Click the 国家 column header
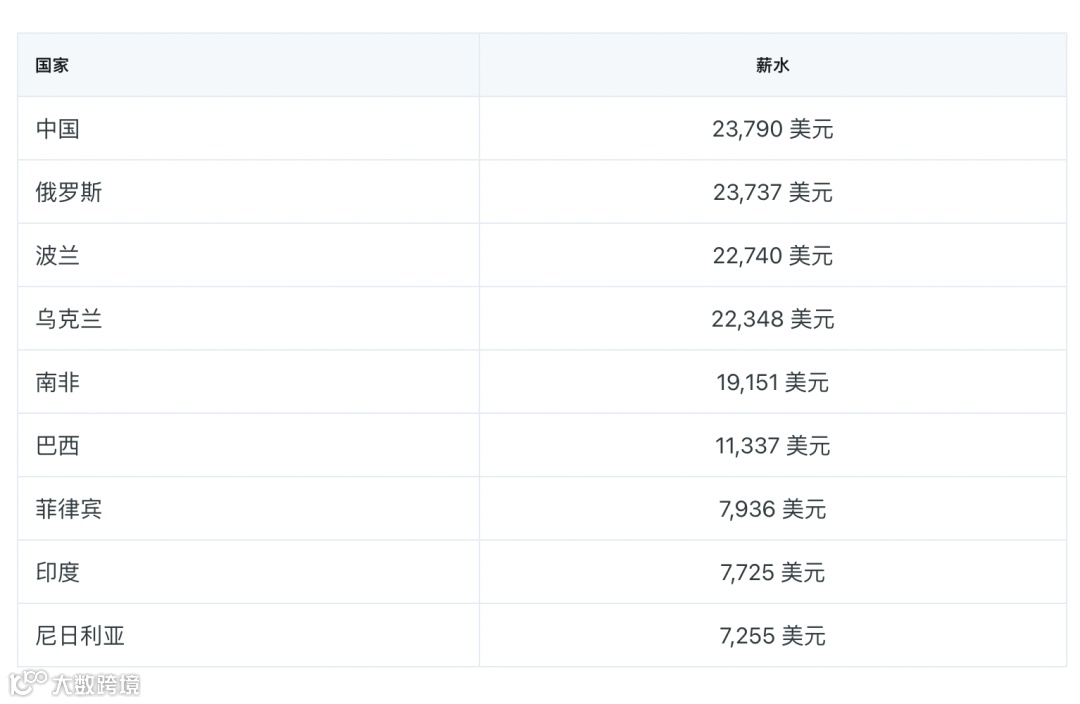The image size is (1080, 704). (52, 65)
